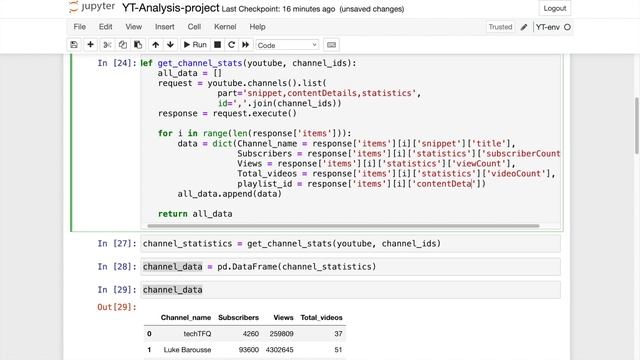Click the 4302645 views value
This screenshot has width=640, height=360.
280,350
